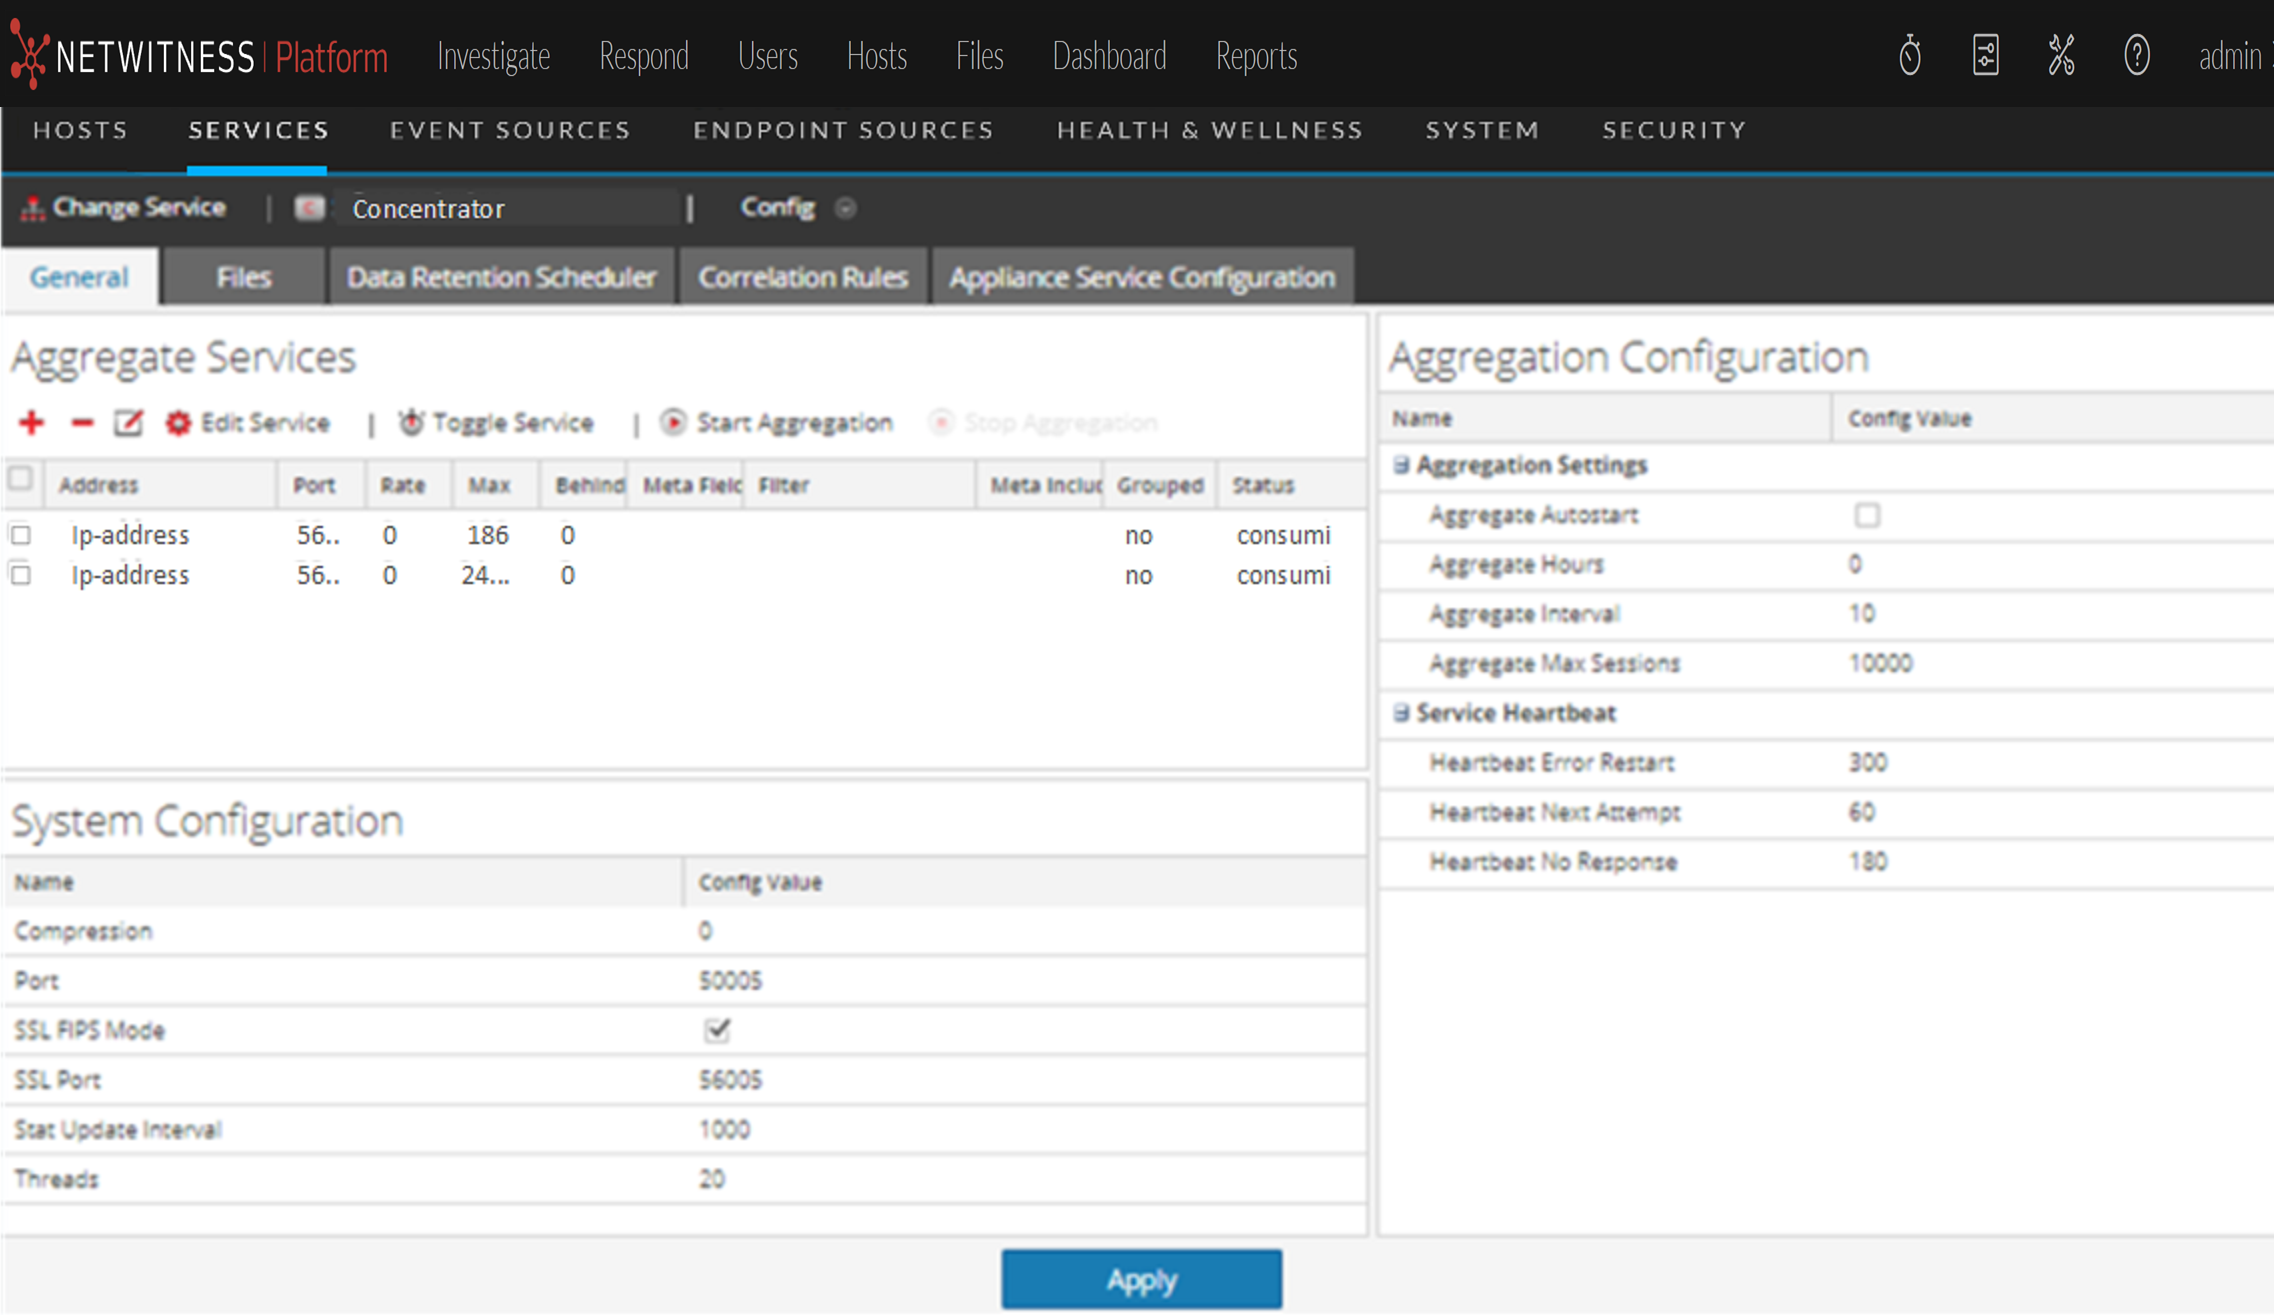Switch to the Correlation Rules tab
The image size is (2274, 1315).
tap(802, 277)
